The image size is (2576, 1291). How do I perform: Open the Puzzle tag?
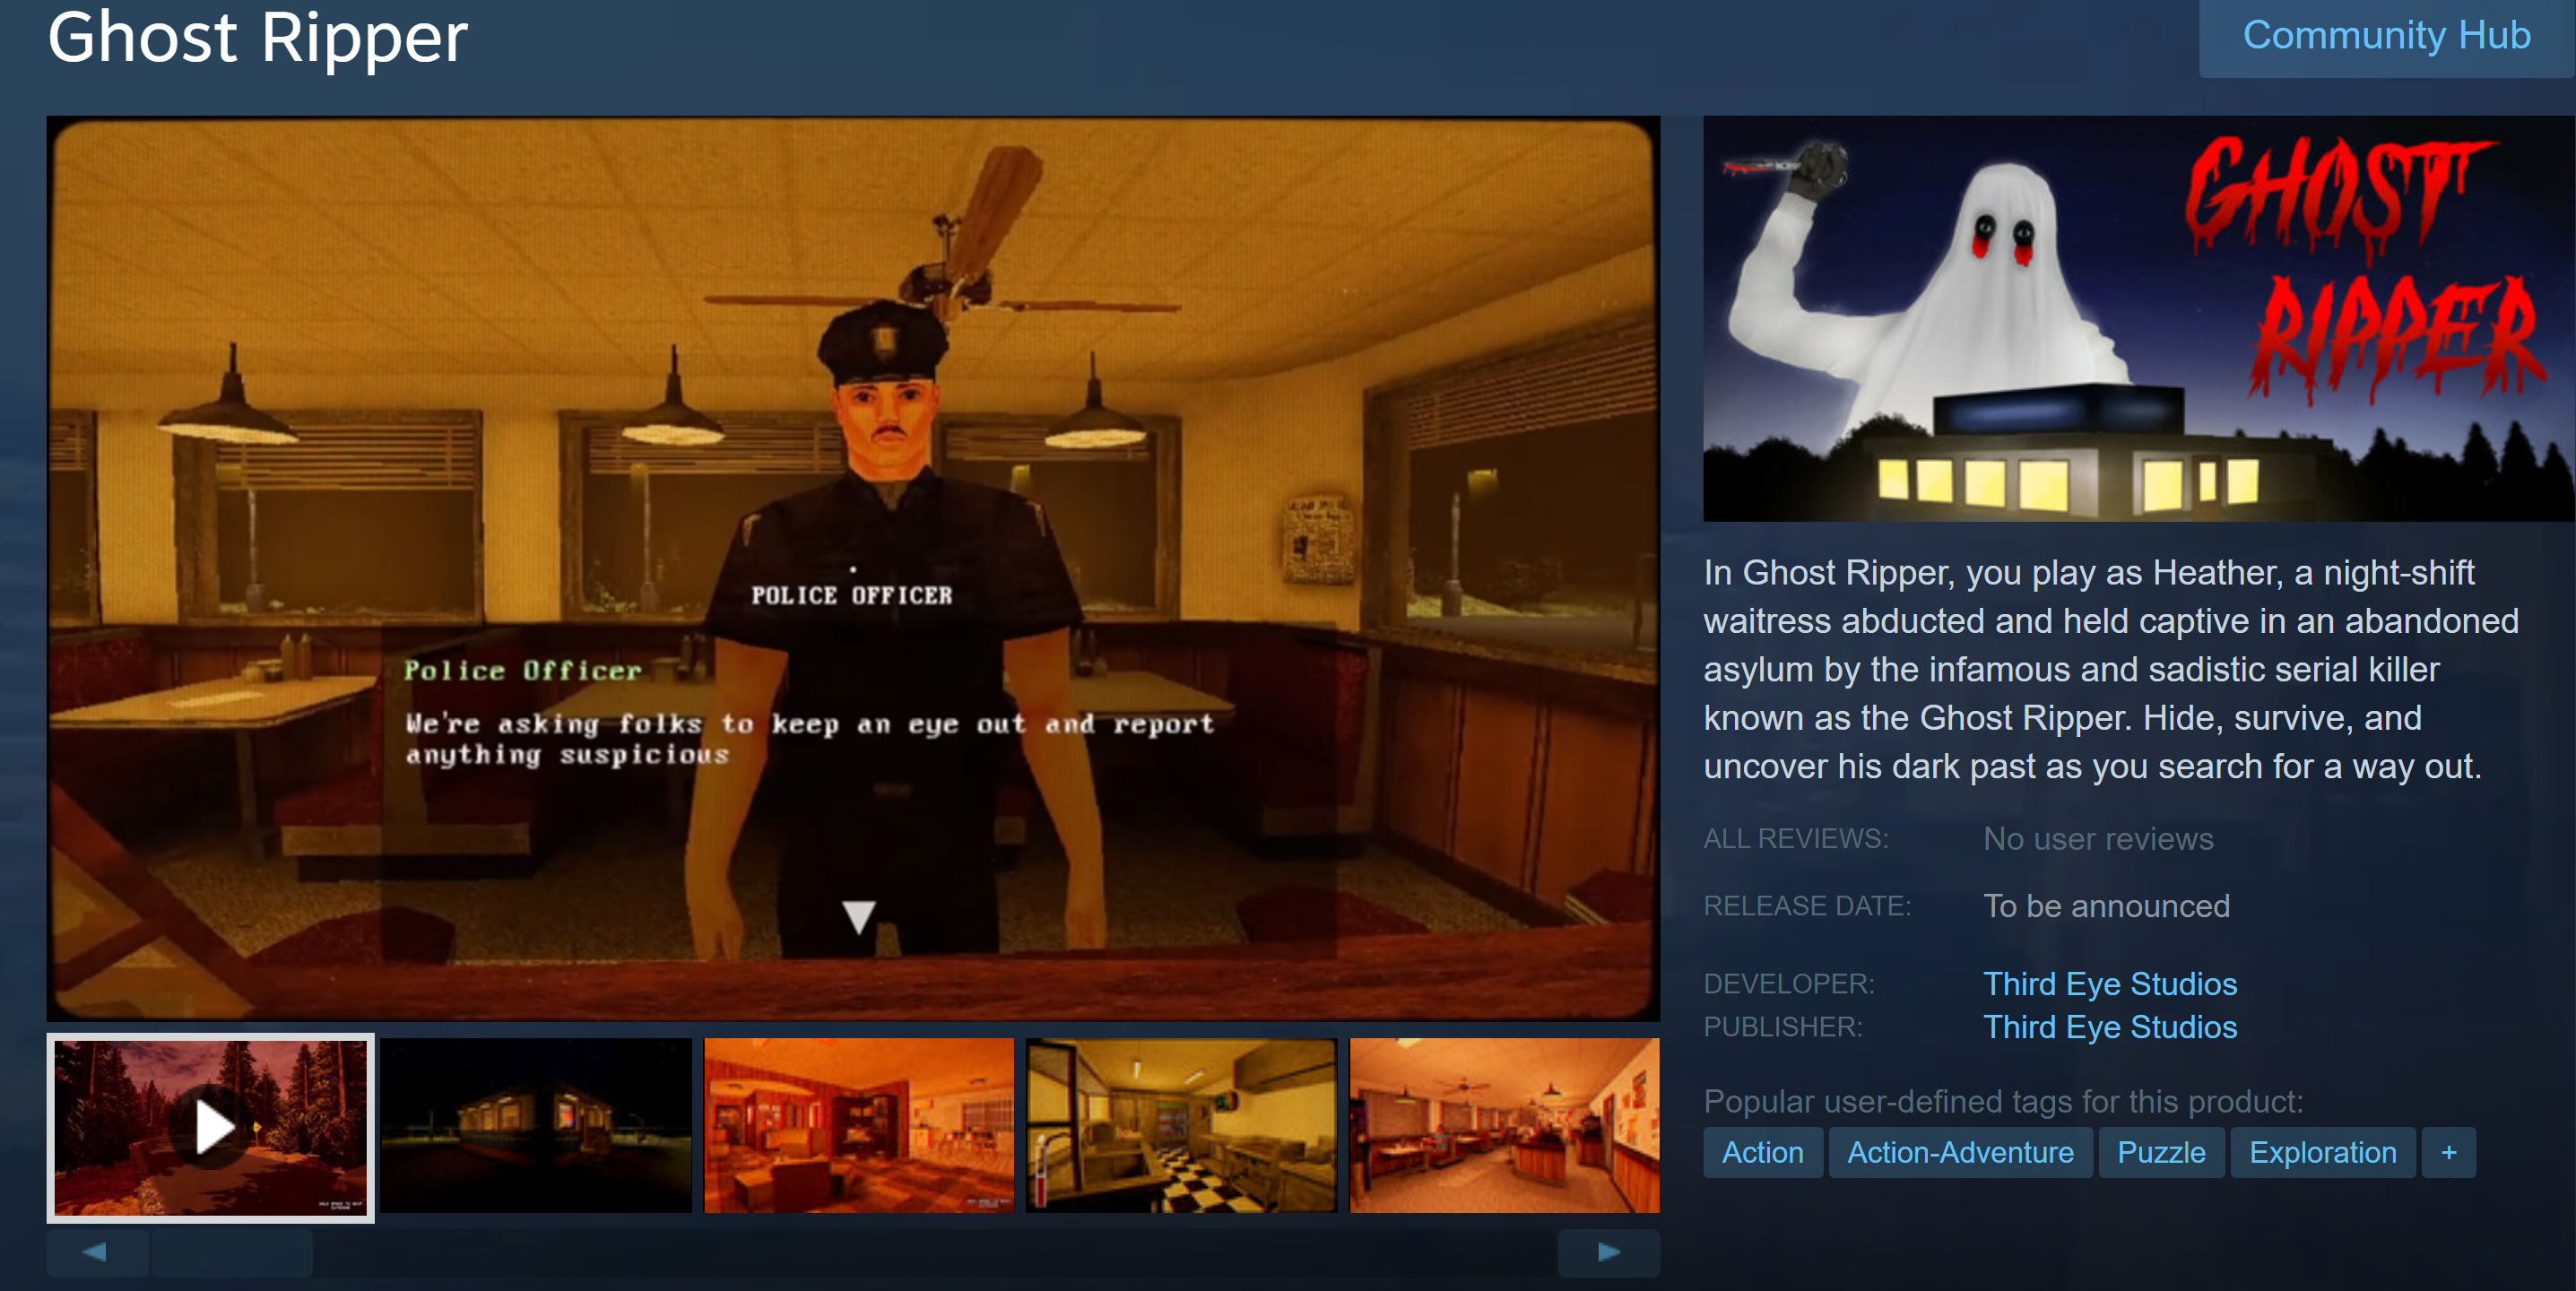[2161, 1152]
